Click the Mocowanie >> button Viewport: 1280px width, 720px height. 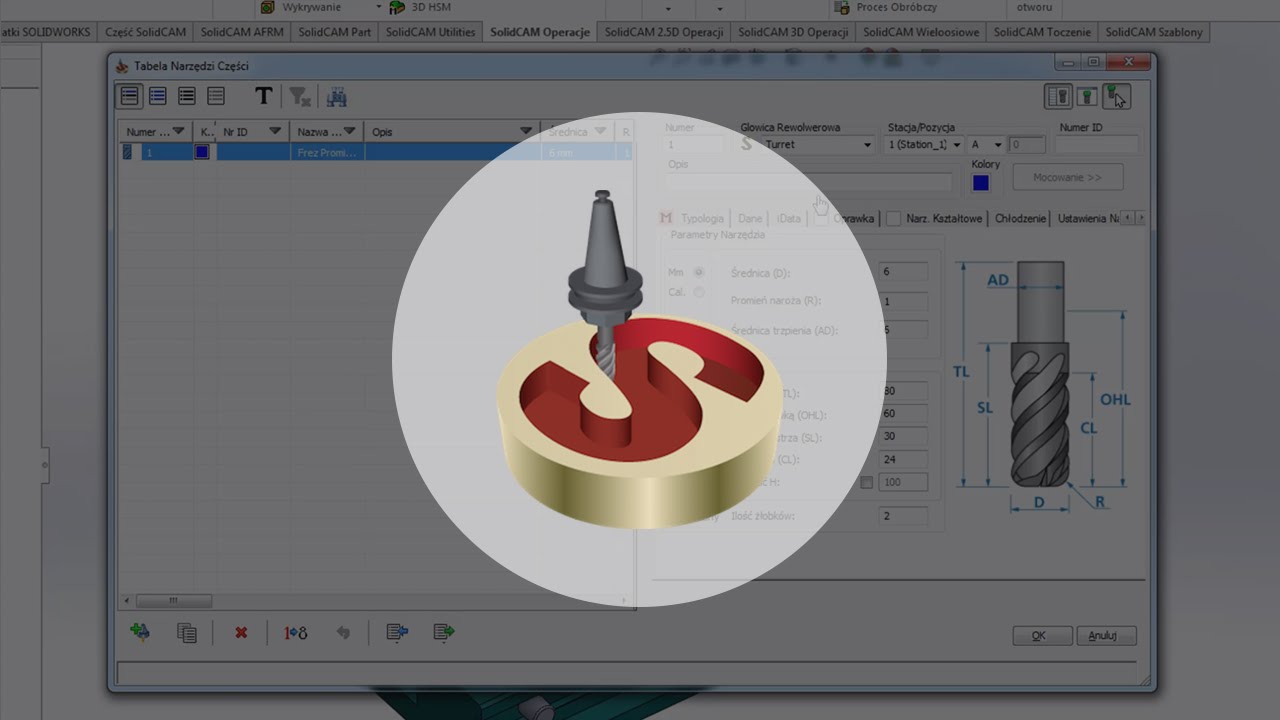[x=1067, y=178]
